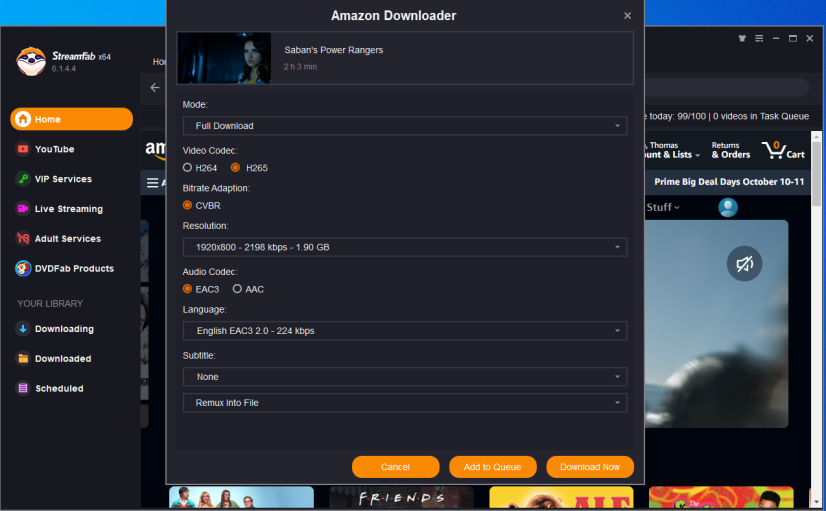
Task: Click the ALF show thumbnail
Action: point(562,498)
